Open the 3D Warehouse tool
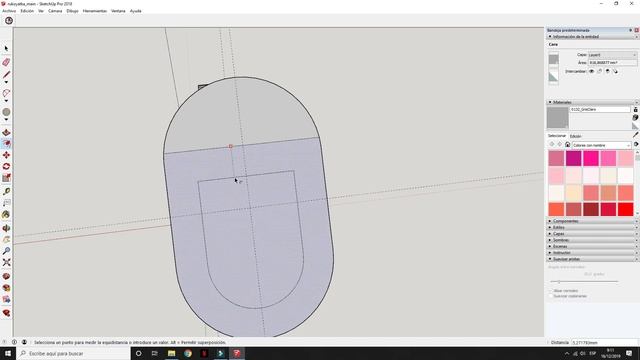Image resolution: width=640 pixels, height=360 pixels. tap(6, 276)
